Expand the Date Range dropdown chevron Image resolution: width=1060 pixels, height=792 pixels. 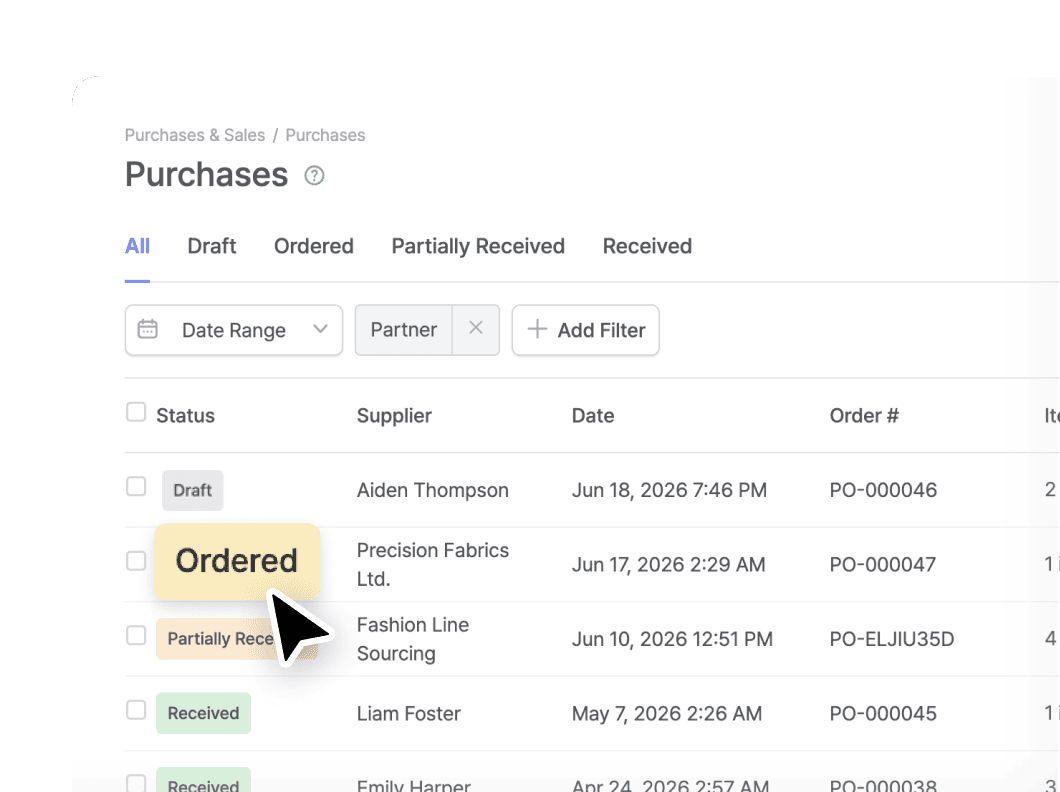pyautogui.click(x=320, y=329)
